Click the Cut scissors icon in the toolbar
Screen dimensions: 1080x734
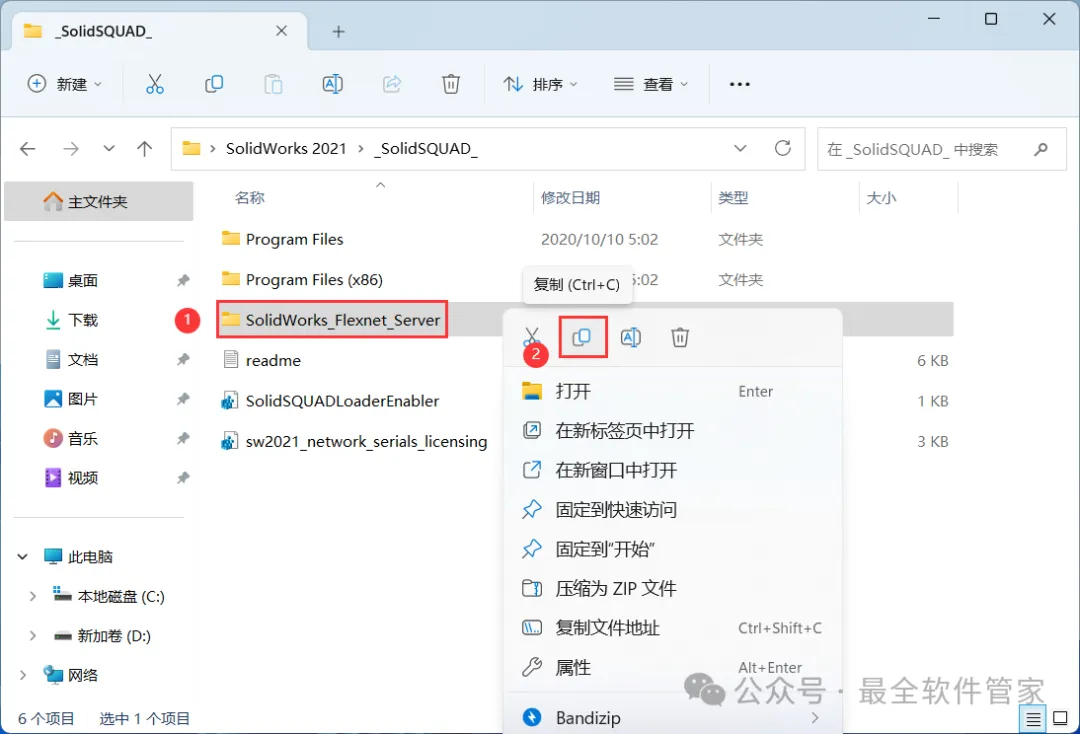click(x=155, y=84)
